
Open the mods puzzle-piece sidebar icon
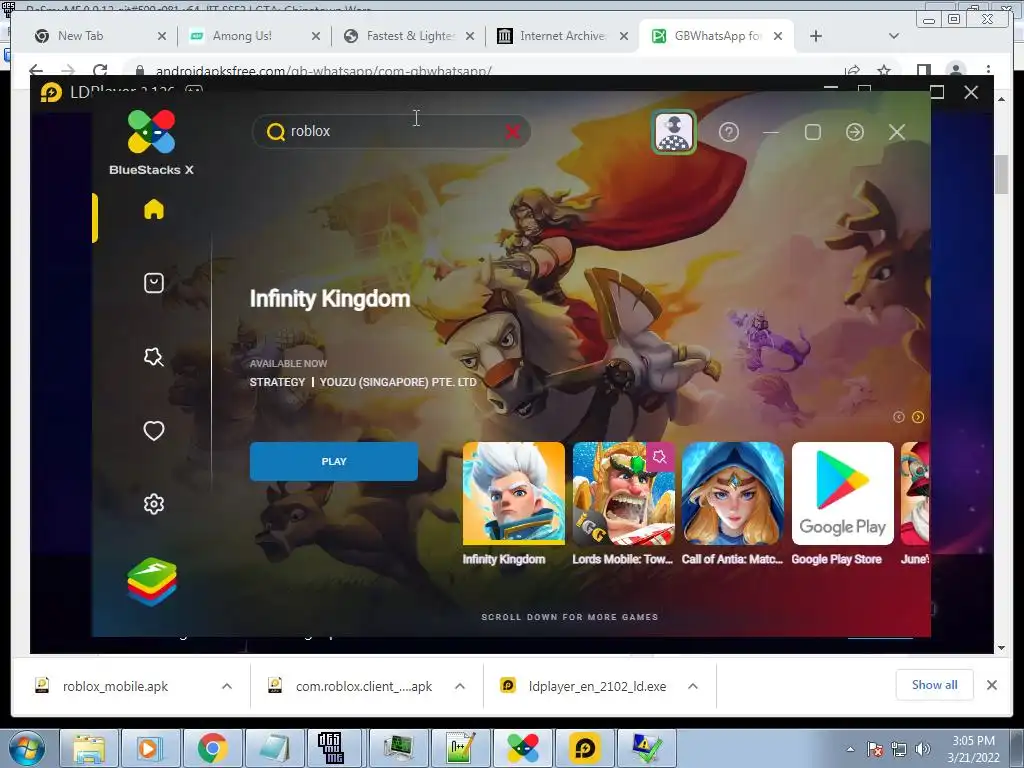point(154,357)
